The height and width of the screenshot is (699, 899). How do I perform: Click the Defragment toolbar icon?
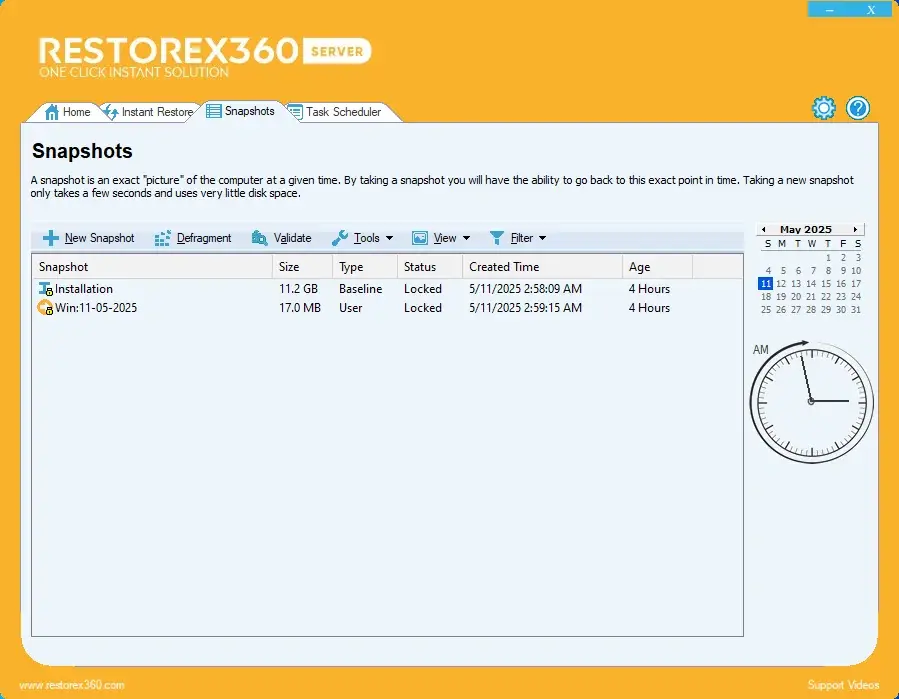(163, 238)
